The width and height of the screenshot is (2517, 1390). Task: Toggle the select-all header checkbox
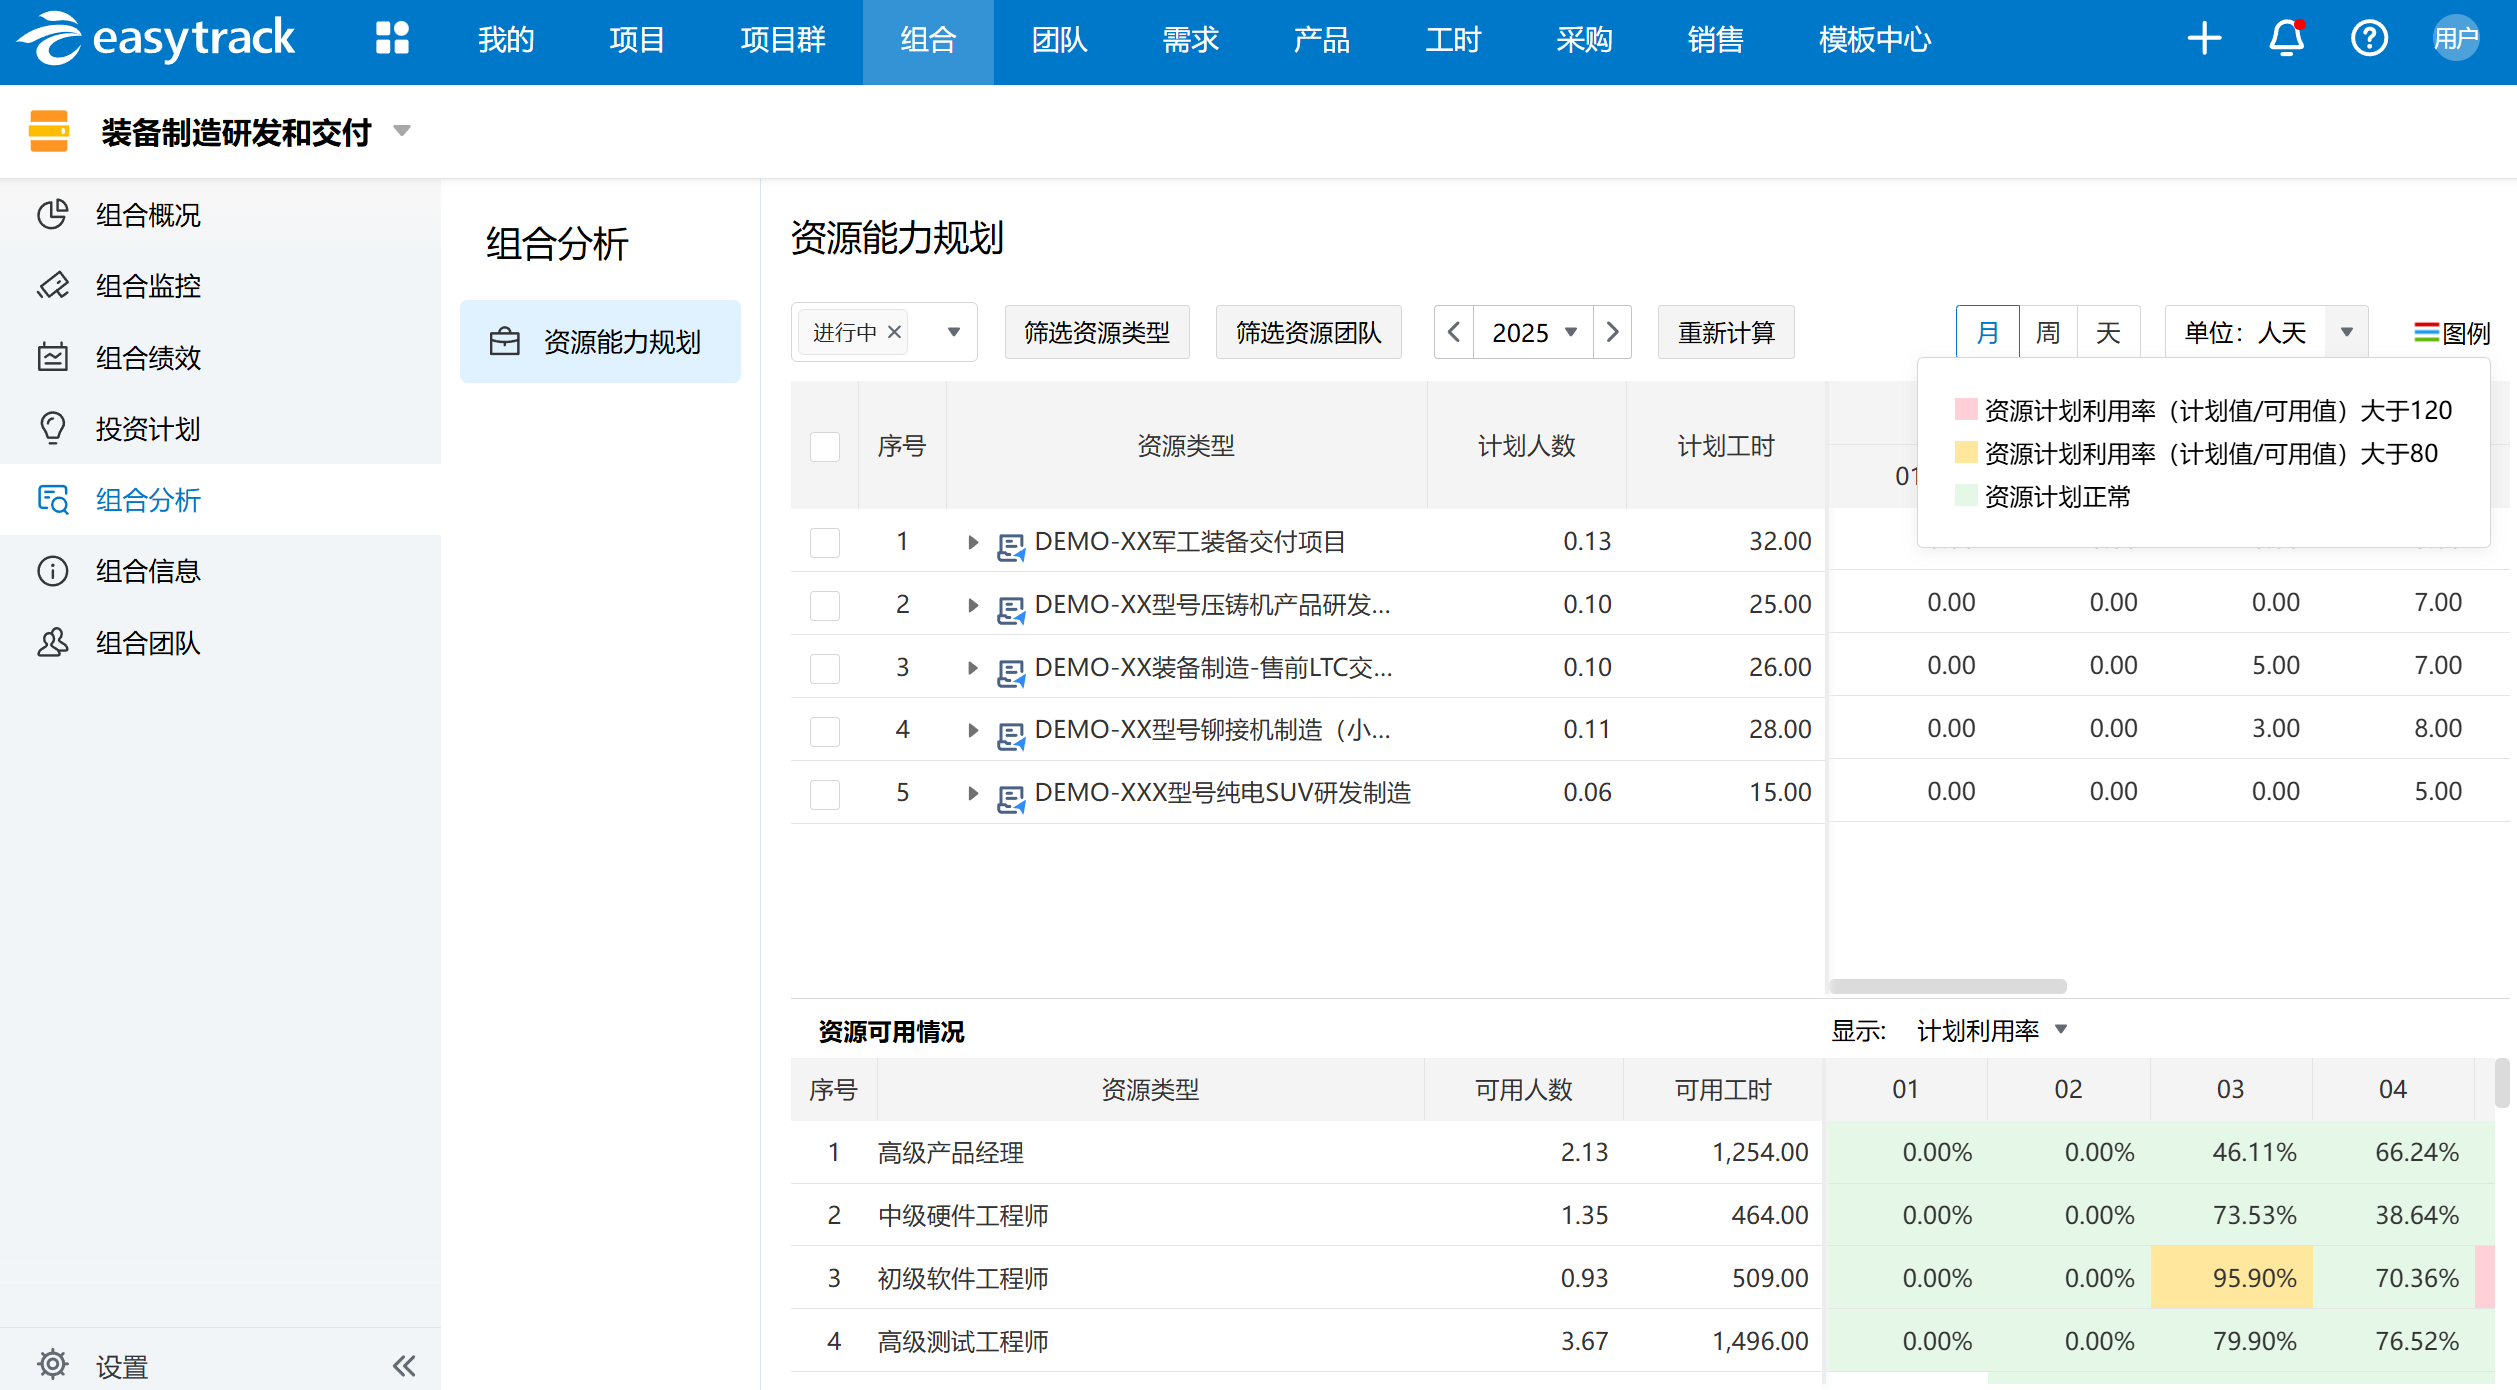(x=825, y=446)
